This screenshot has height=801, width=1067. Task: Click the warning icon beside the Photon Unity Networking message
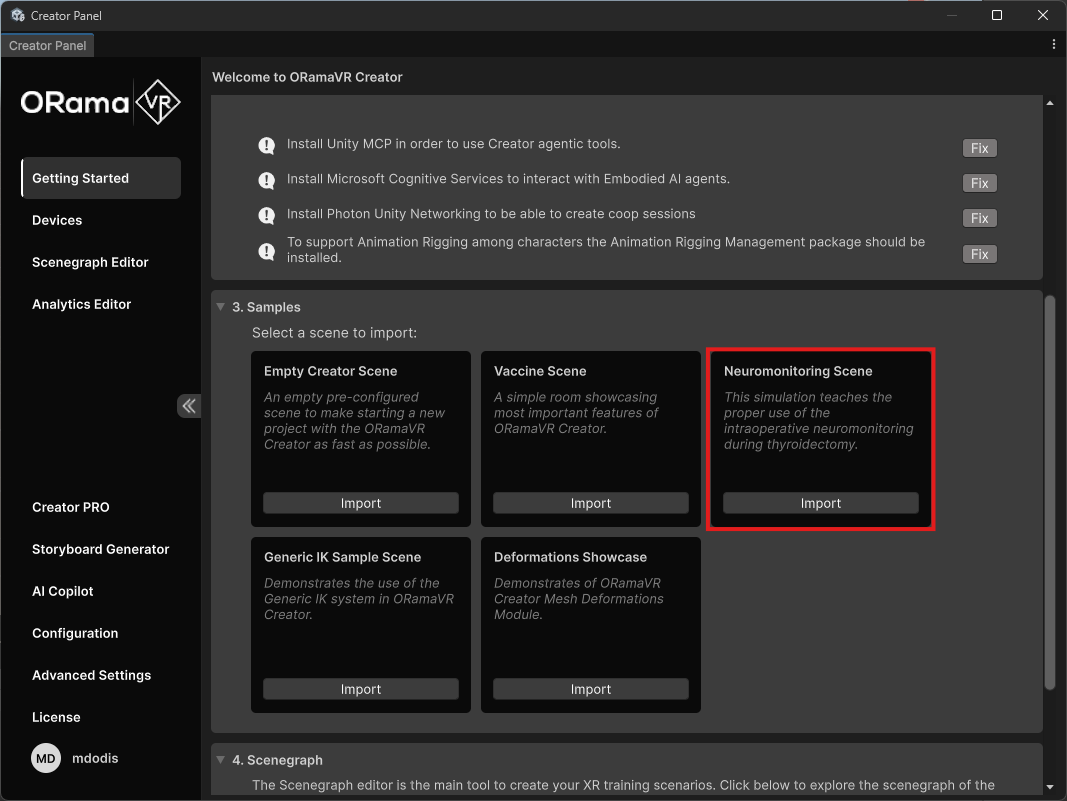[x=267, y=215]
